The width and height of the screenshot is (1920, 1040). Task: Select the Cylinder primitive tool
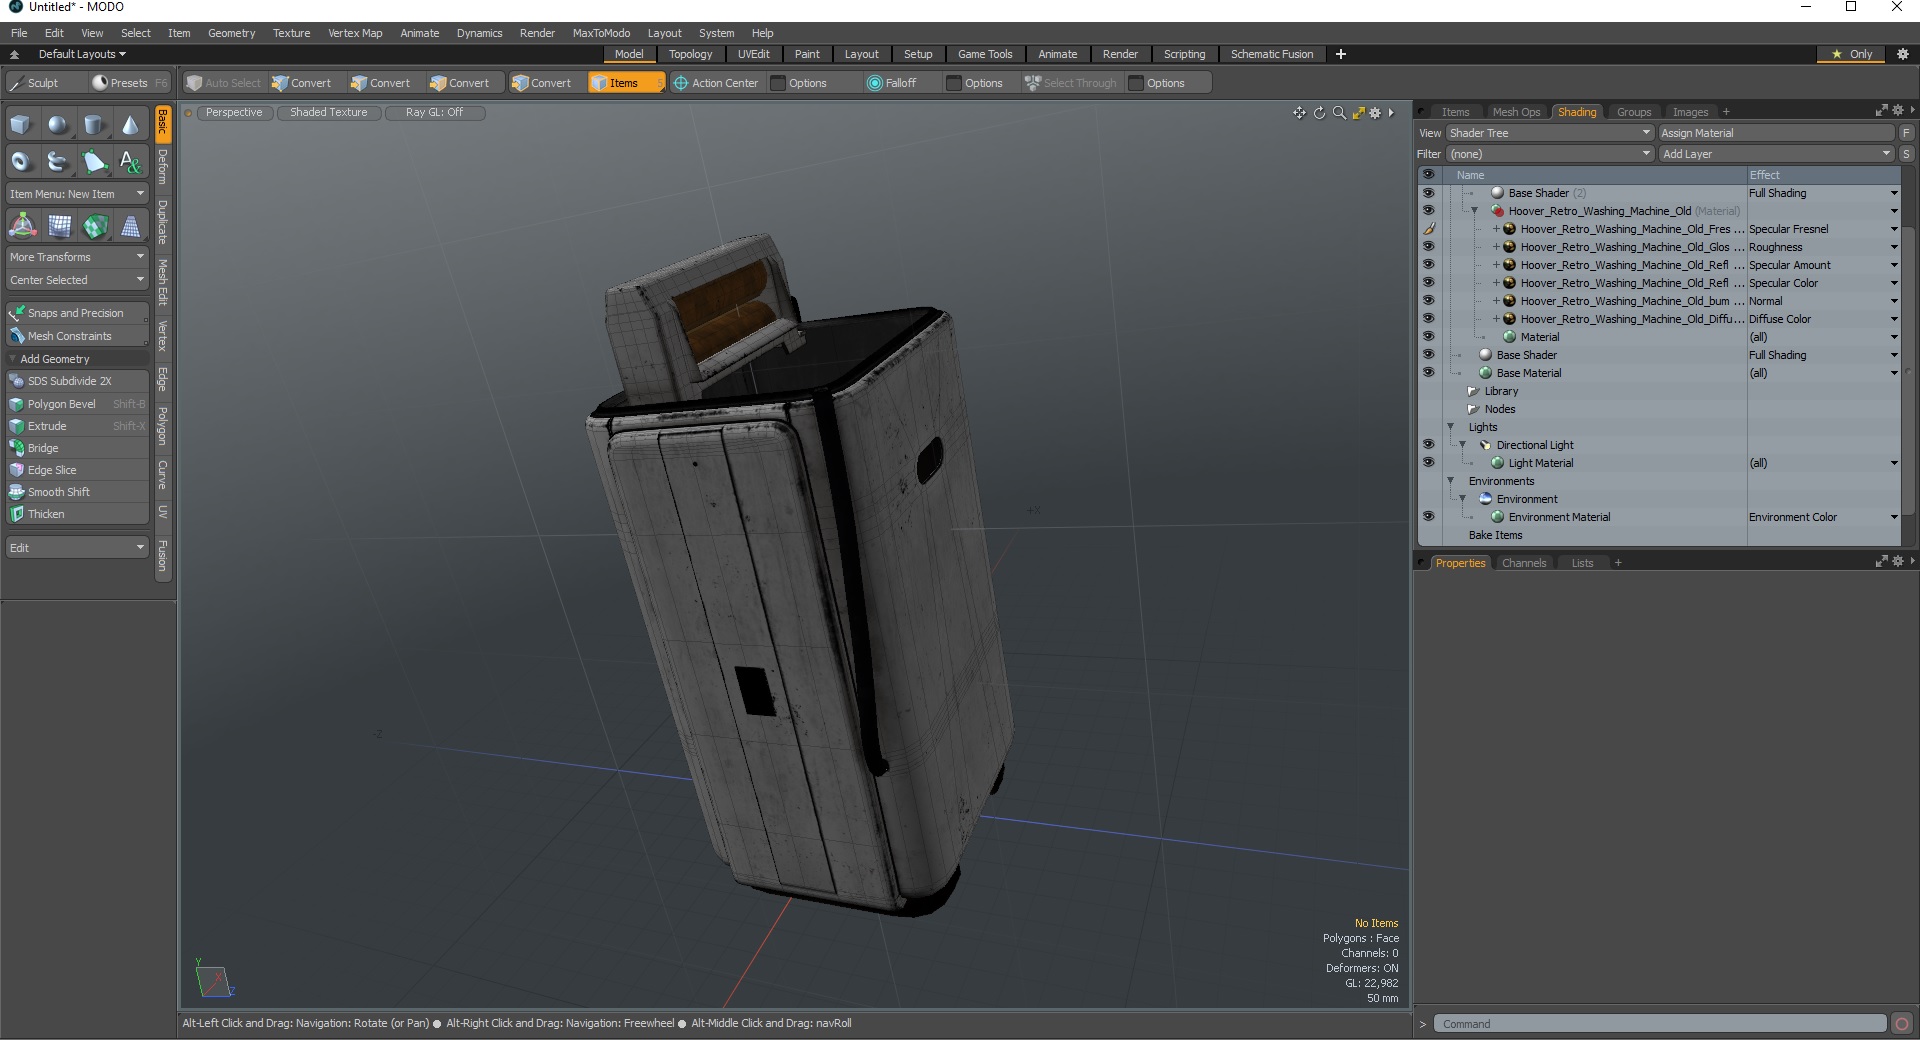click(x=94, y=125)
